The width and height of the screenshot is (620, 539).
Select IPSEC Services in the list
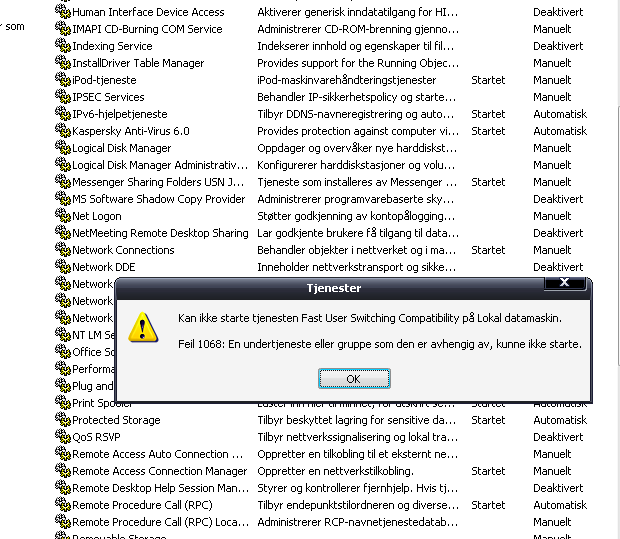pos(108,97)
